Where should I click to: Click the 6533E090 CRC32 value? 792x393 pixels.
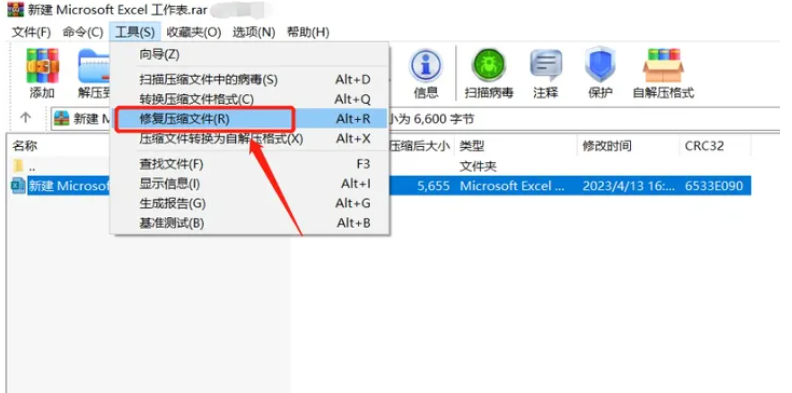(714, 186)
